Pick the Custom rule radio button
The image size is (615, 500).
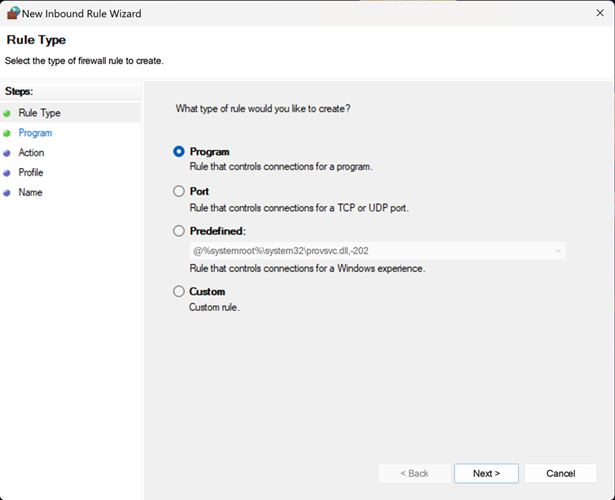[x=179, y=291]
